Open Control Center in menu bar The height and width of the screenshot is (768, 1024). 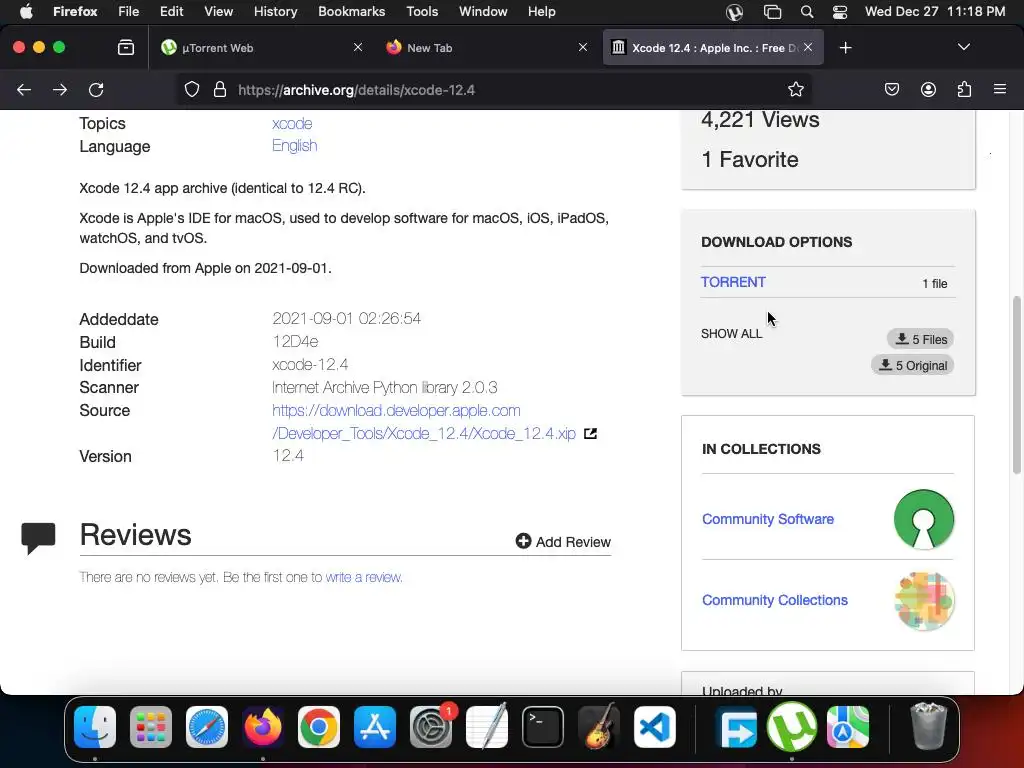point(840,12)
